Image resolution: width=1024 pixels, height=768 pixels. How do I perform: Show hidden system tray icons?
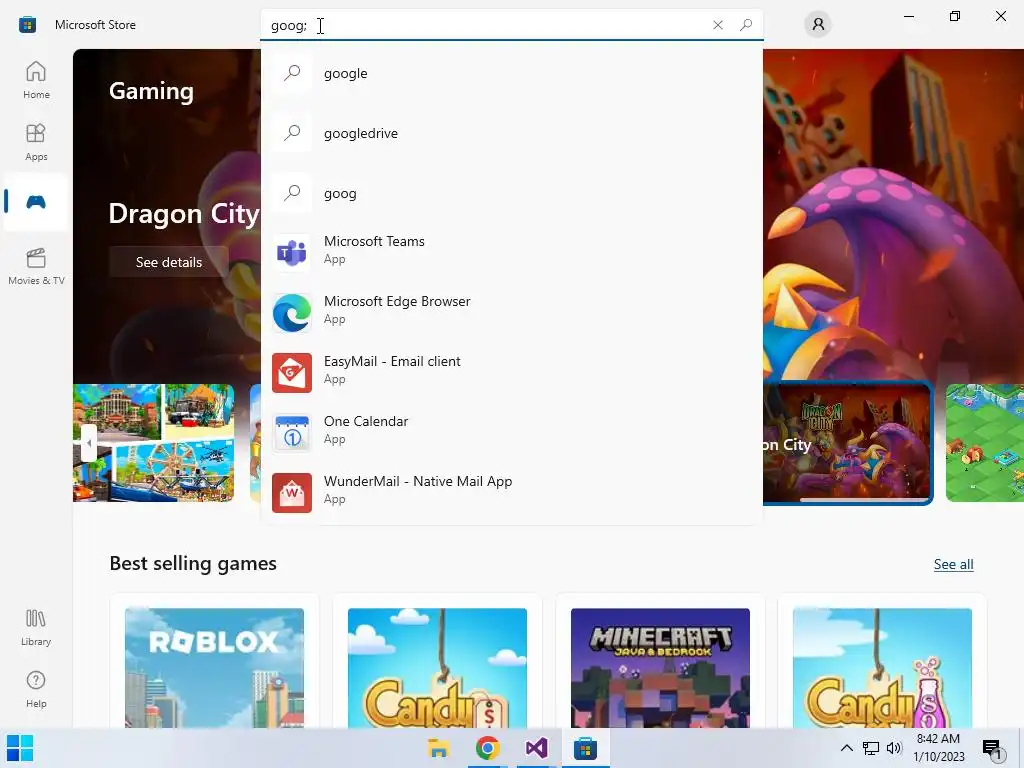point(846,748)
